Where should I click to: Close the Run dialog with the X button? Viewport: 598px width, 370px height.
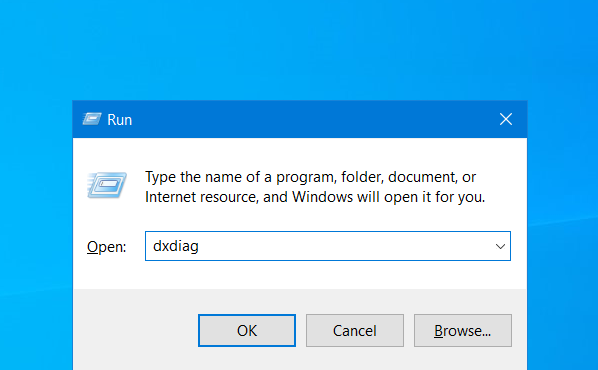506,119
